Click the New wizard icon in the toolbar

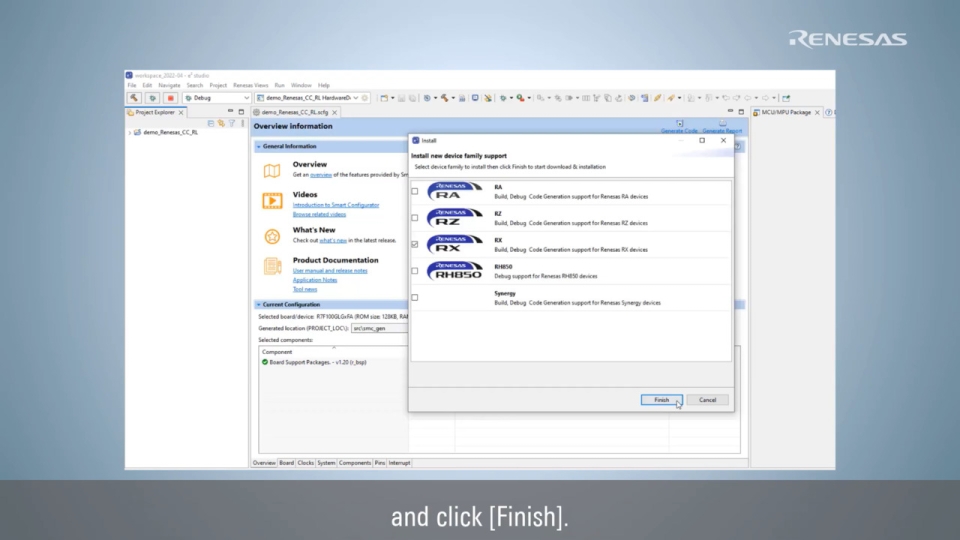(384, 98)
